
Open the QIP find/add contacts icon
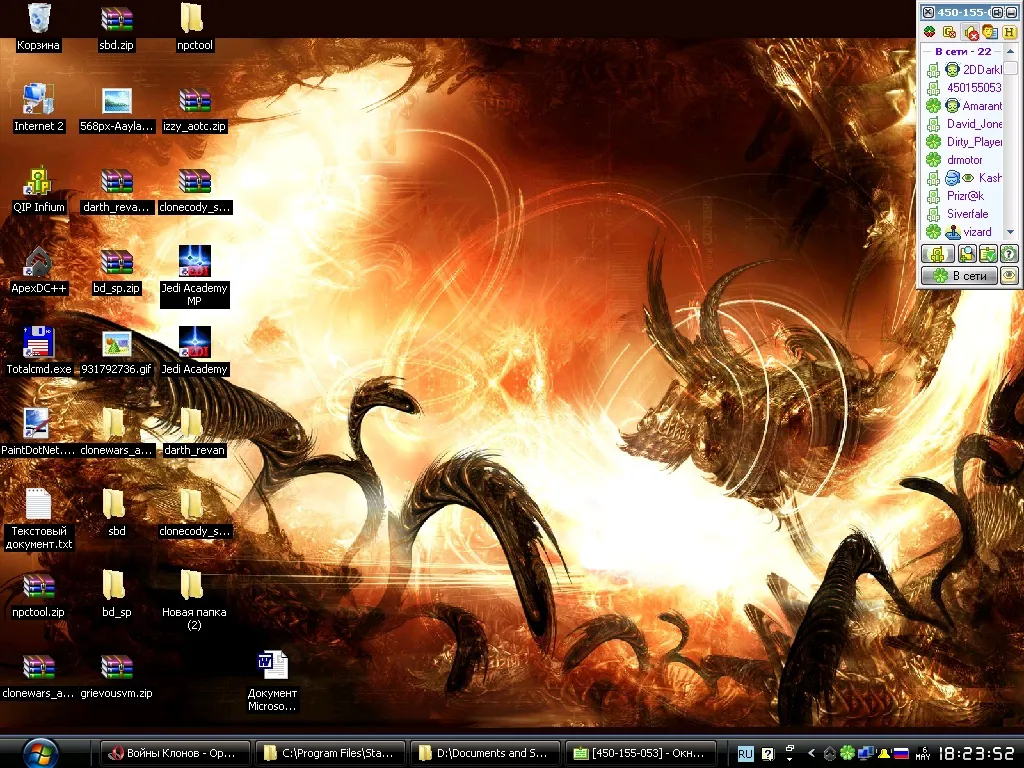coord(967,253)
